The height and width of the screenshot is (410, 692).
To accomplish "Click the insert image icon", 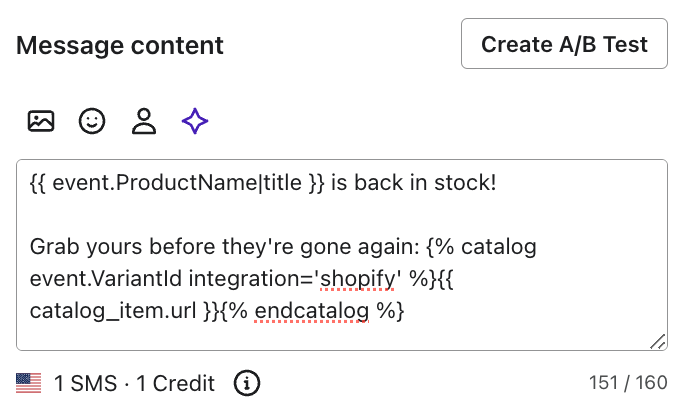I will (x=41, y=122).
